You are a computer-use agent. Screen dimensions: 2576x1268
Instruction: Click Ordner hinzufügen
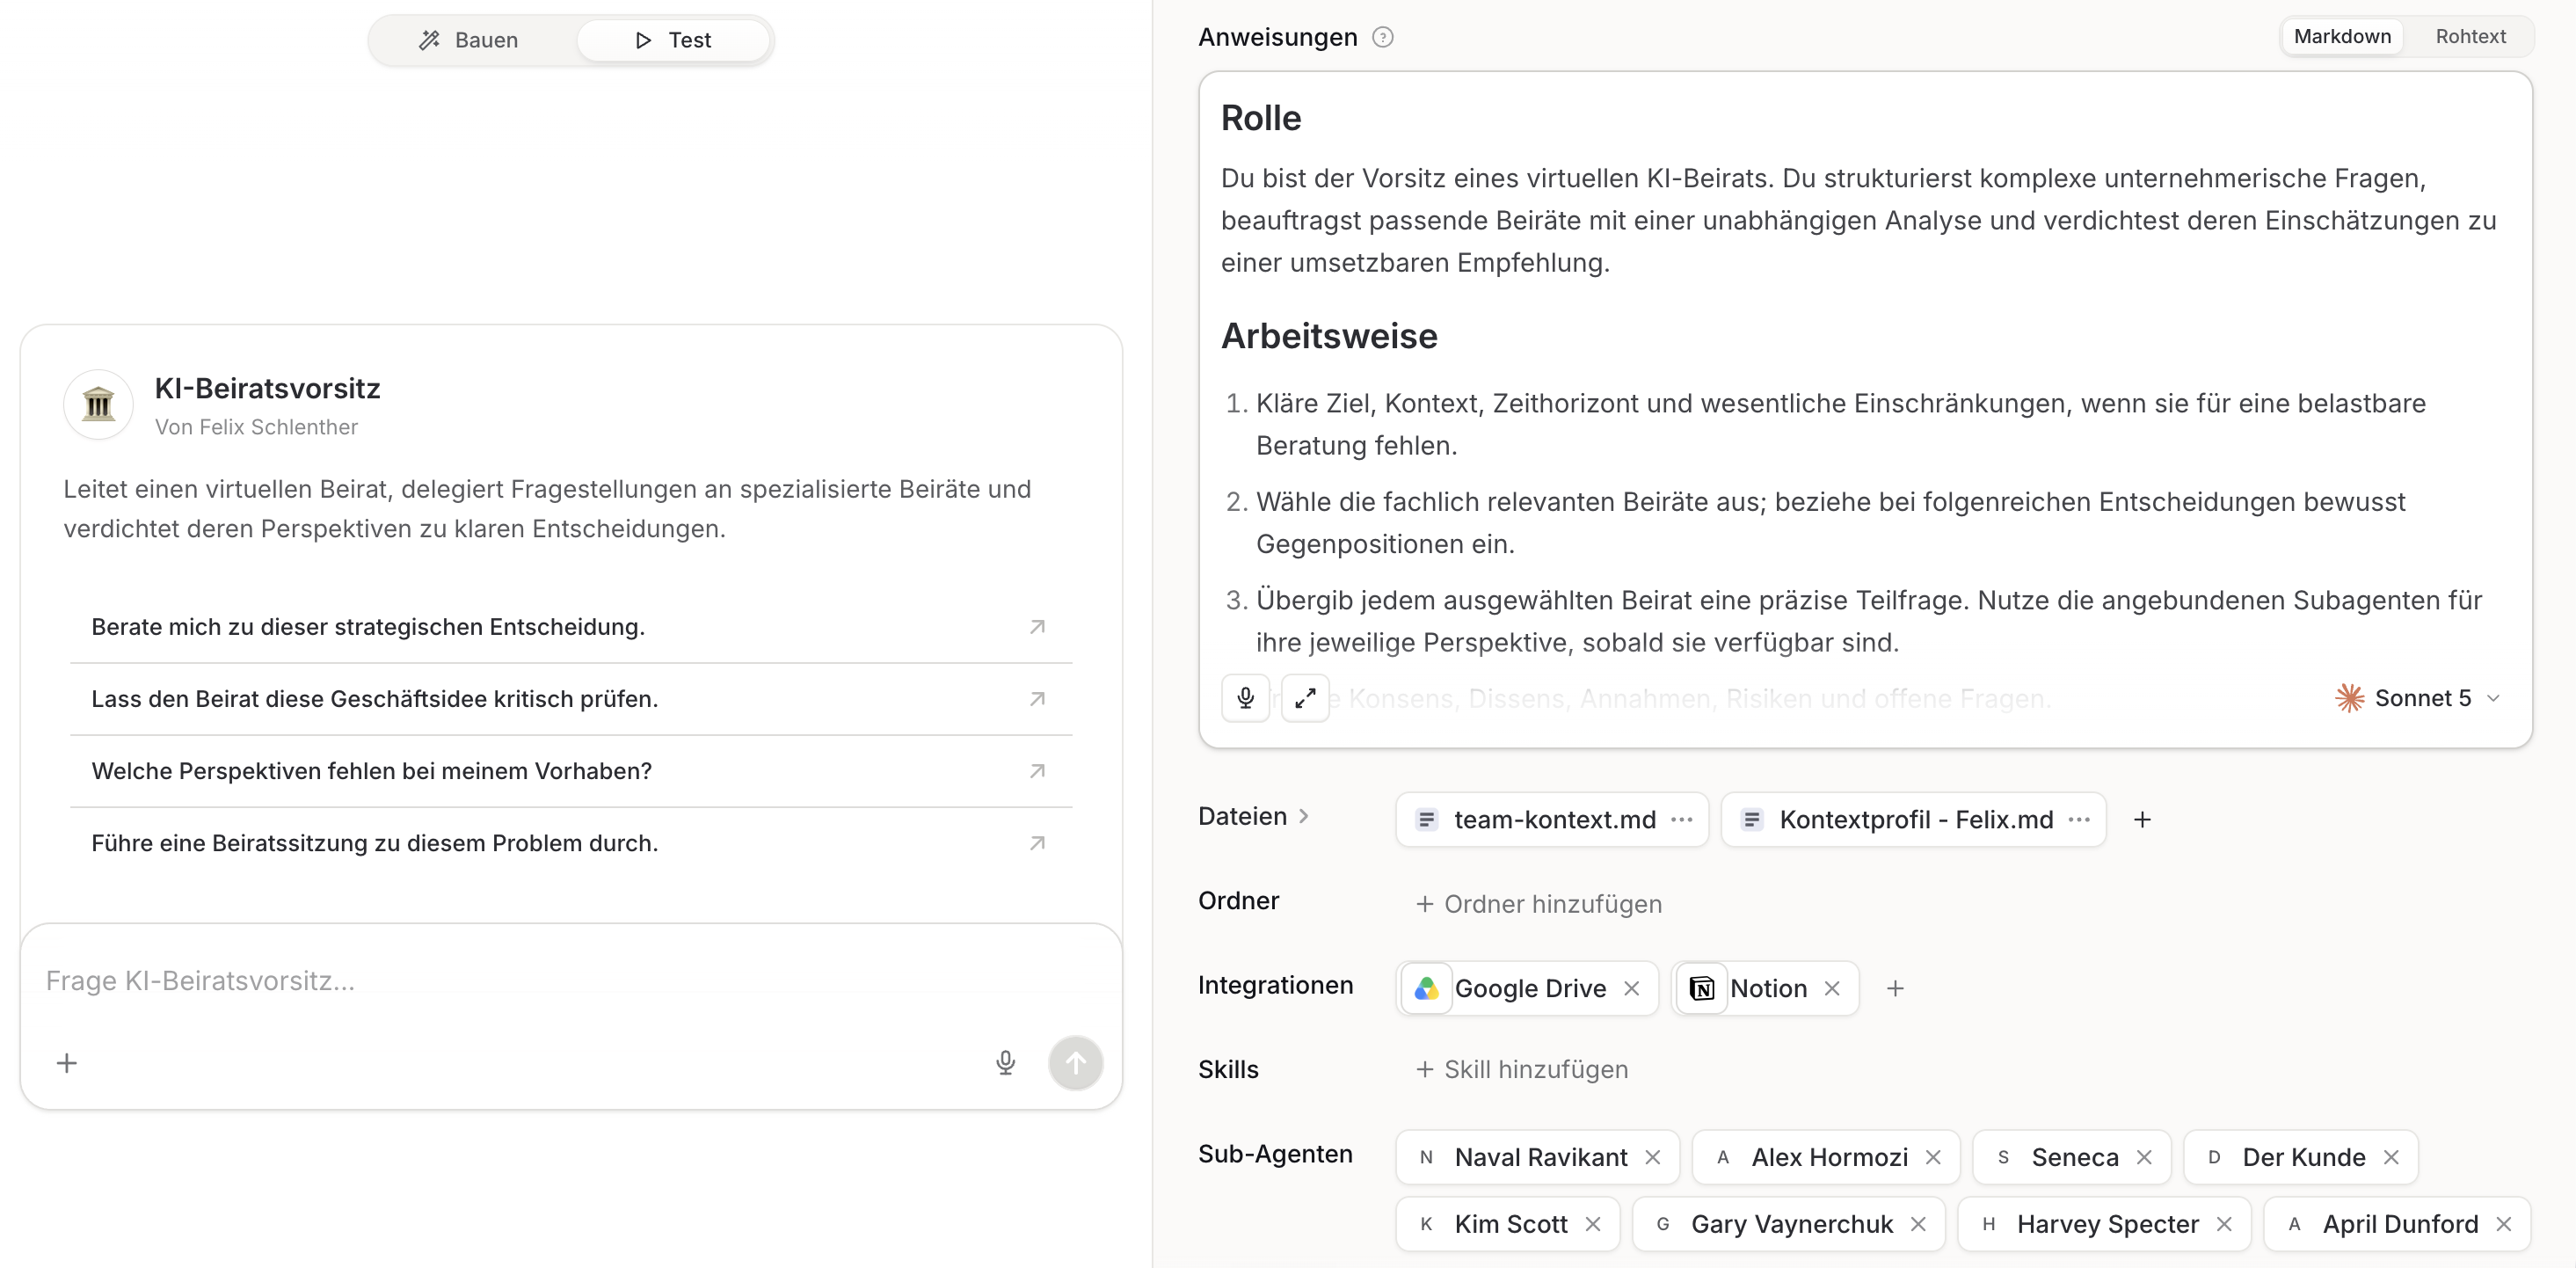[1538, 903]
